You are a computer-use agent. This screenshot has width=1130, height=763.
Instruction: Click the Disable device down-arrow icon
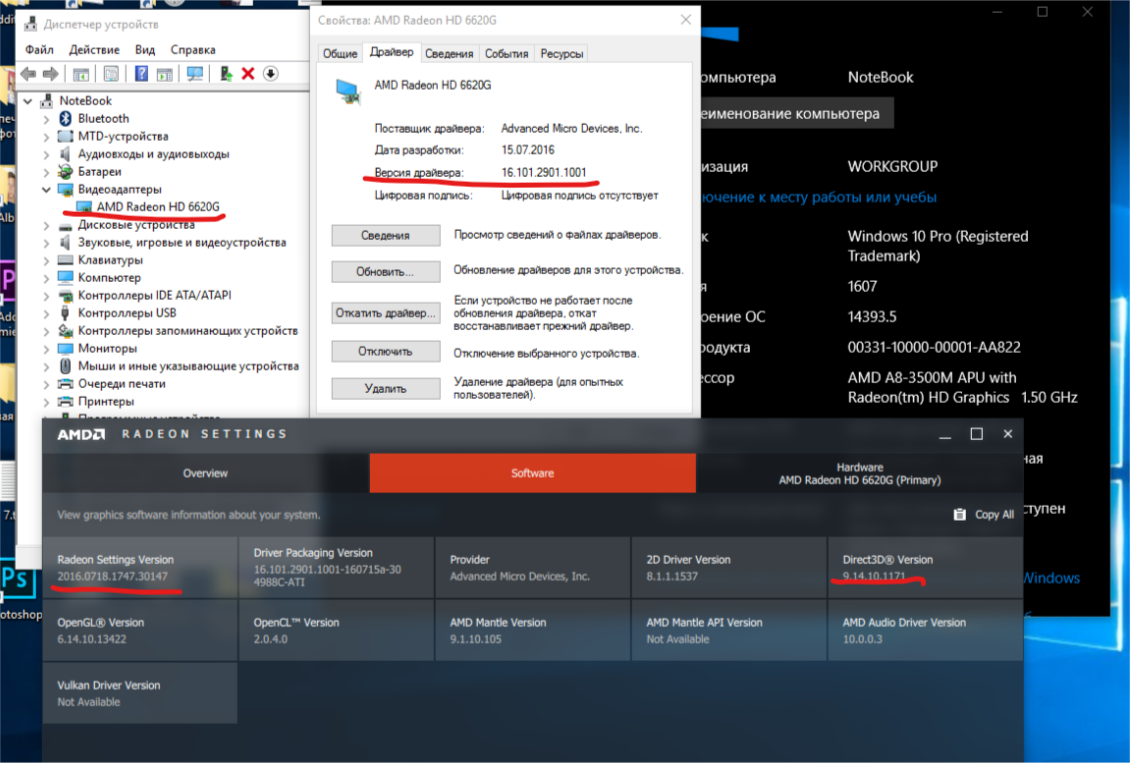coord(271,73)
